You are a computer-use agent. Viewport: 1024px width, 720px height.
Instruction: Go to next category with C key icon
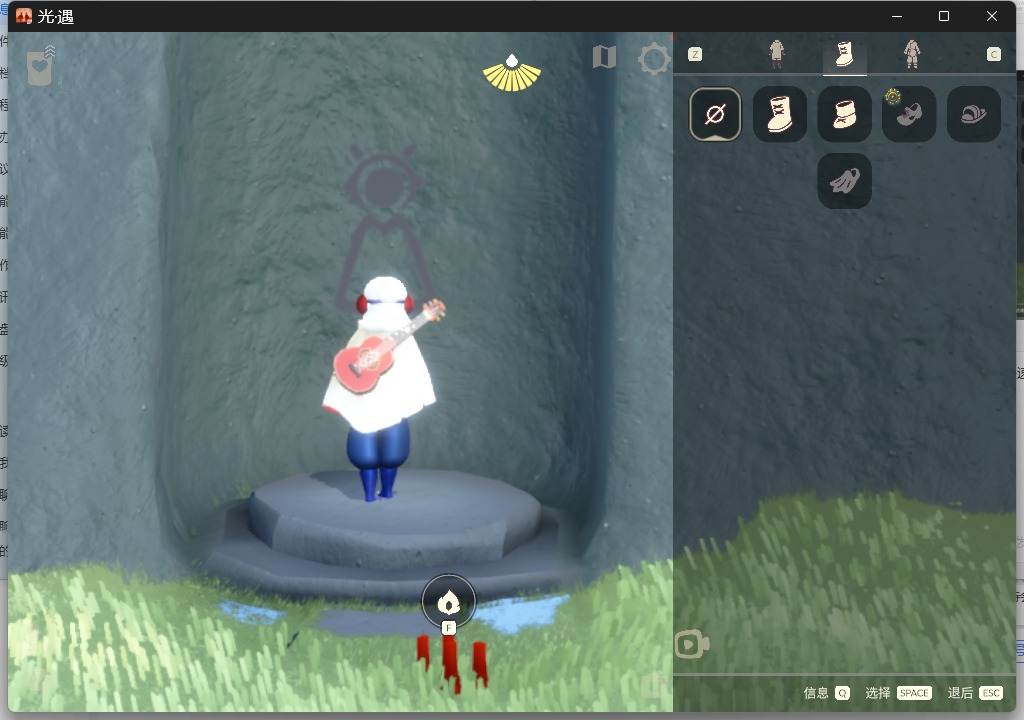[993, 54]
